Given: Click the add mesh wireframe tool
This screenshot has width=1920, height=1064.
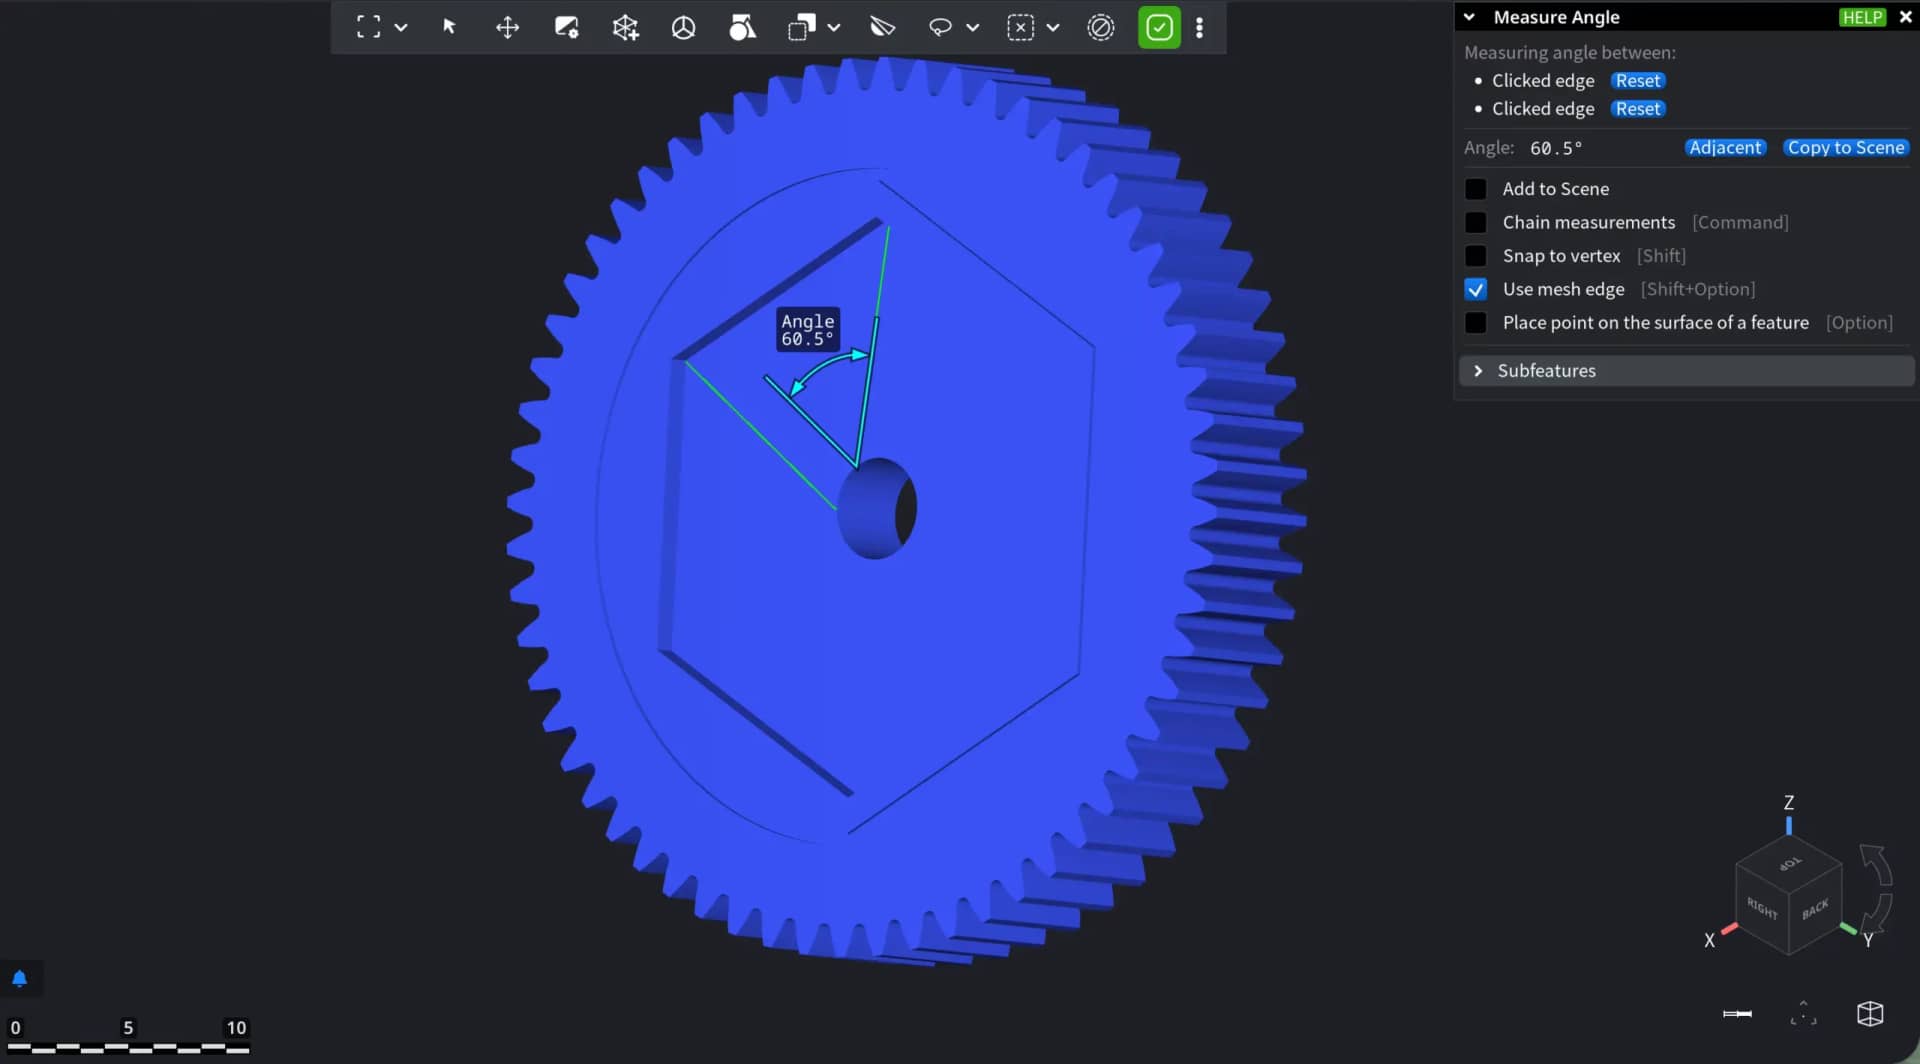Looking at the screenshot, I should [625, 27].
